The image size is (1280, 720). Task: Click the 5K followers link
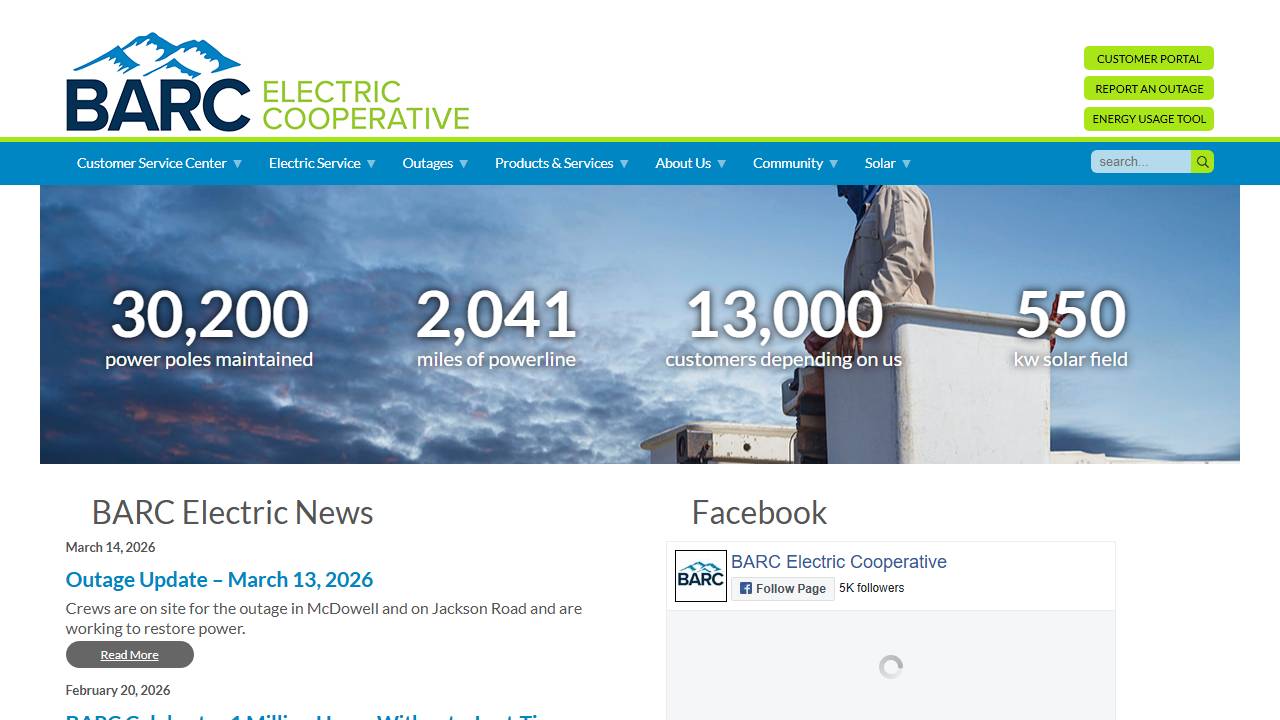871,588
